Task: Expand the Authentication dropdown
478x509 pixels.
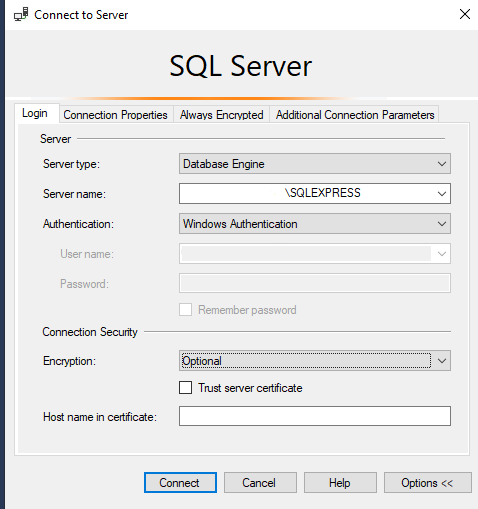Action: pos(315,224)
